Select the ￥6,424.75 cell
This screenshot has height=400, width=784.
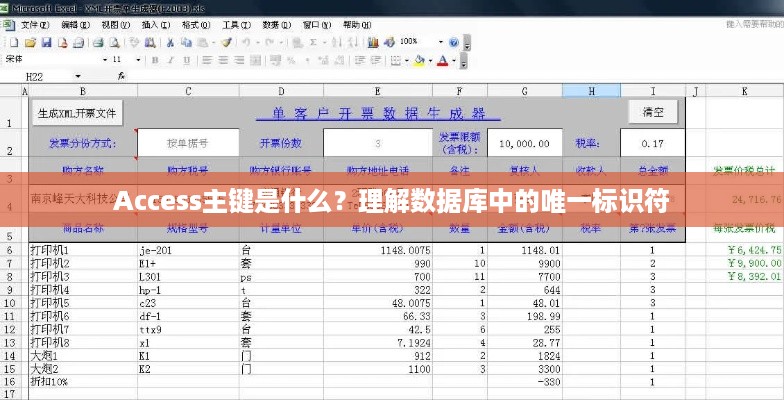click(745, 250)
